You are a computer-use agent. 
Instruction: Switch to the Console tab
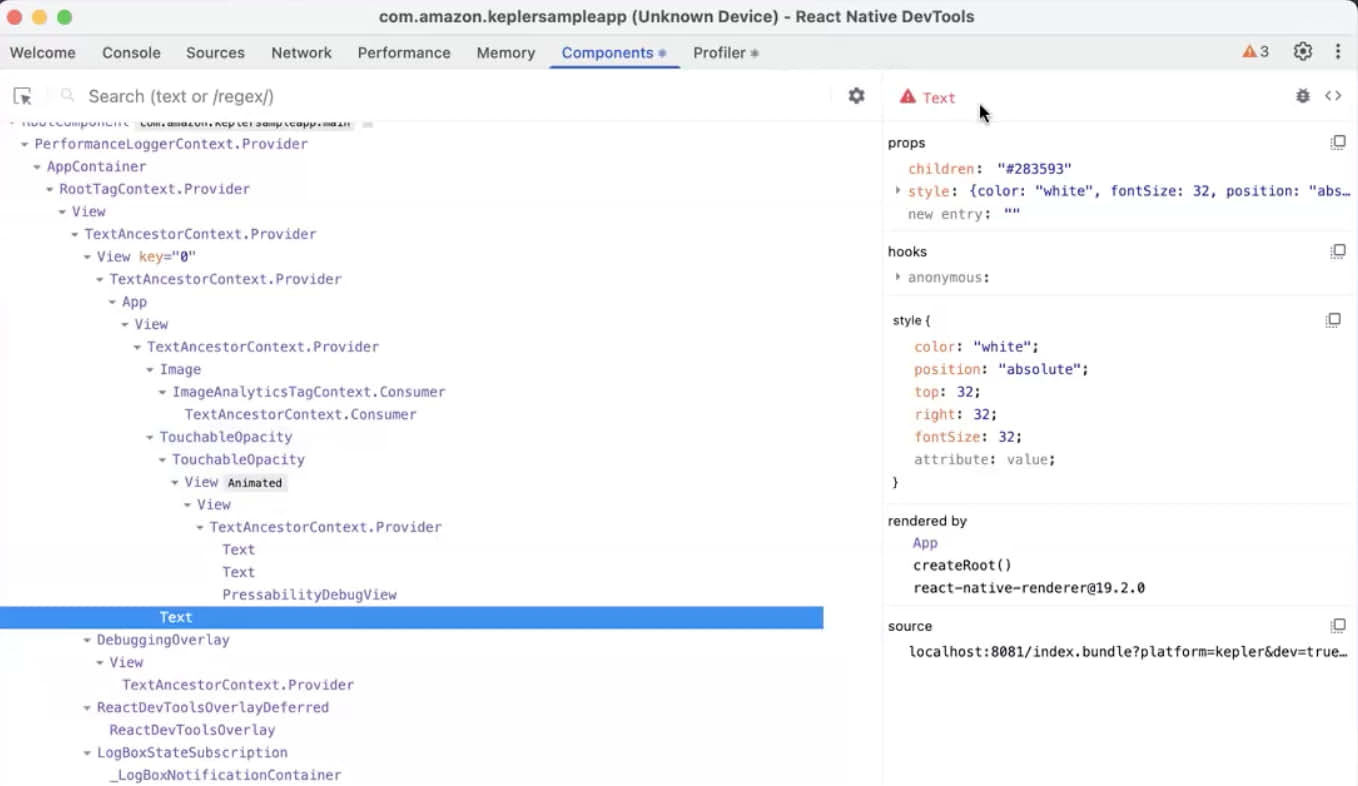(x=131, y=53)
